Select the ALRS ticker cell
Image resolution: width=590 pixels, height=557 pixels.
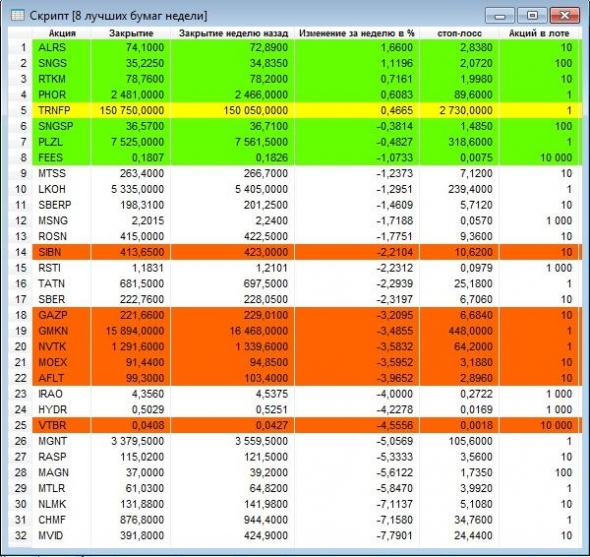click(62, 47)
